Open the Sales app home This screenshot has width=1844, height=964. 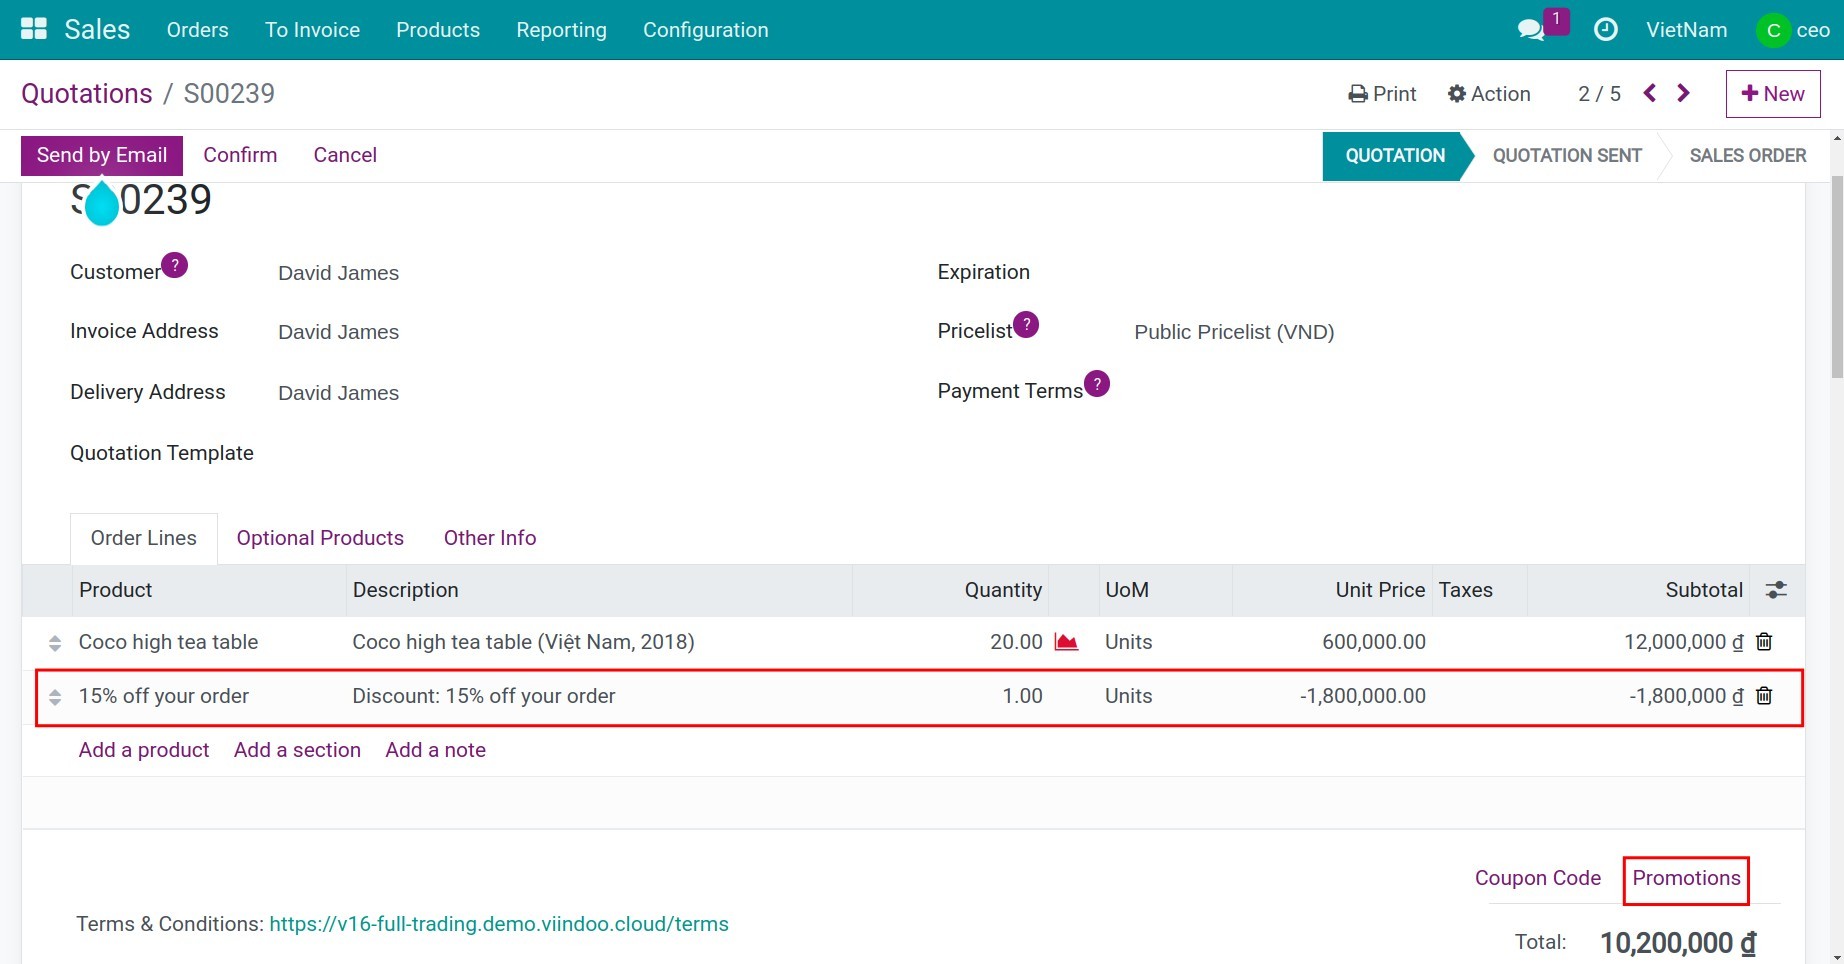(x=97, y=29)
